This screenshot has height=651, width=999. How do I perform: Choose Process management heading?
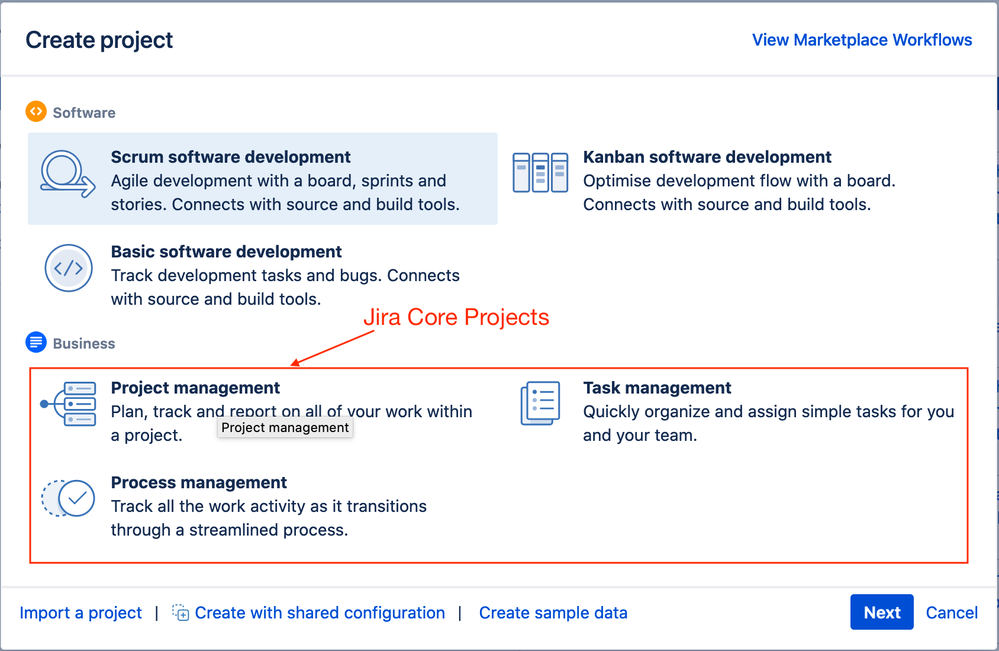199,483
